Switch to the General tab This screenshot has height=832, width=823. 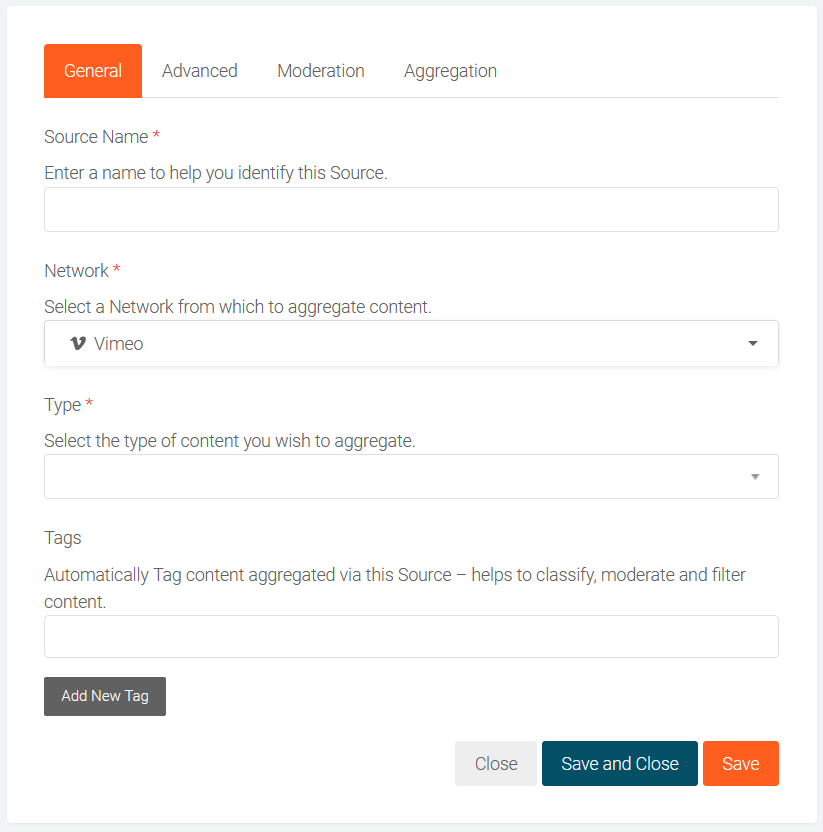point(93,71)
